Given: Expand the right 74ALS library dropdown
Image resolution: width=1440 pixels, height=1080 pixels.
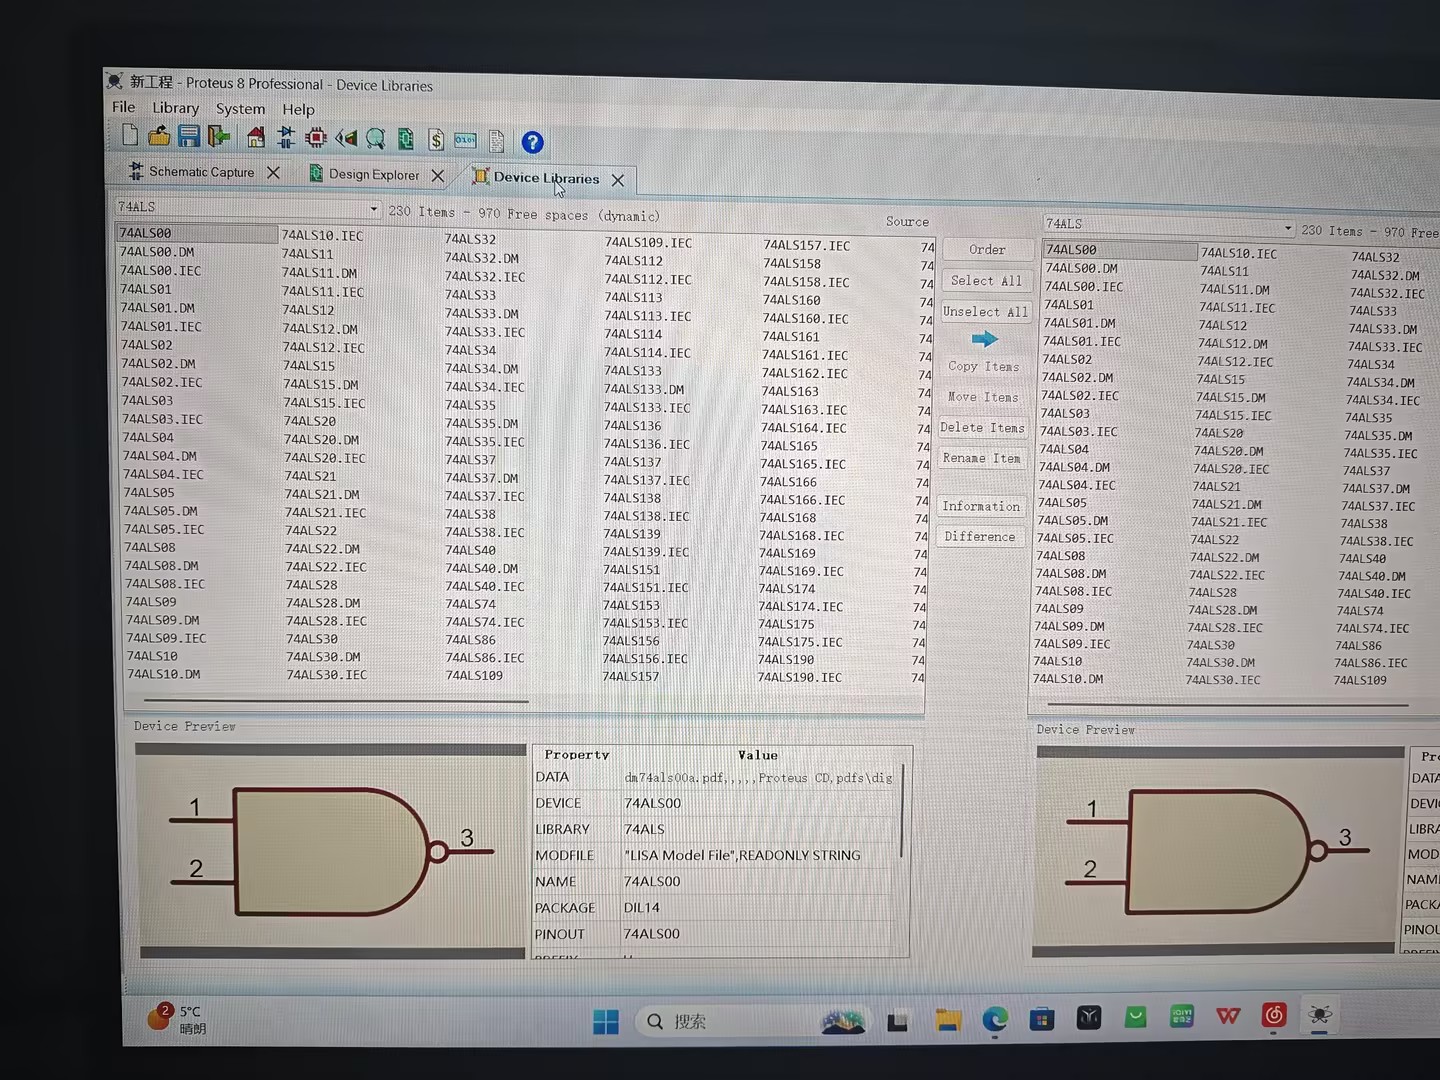Looking at the screenshot, I should tap(1288, 229).
